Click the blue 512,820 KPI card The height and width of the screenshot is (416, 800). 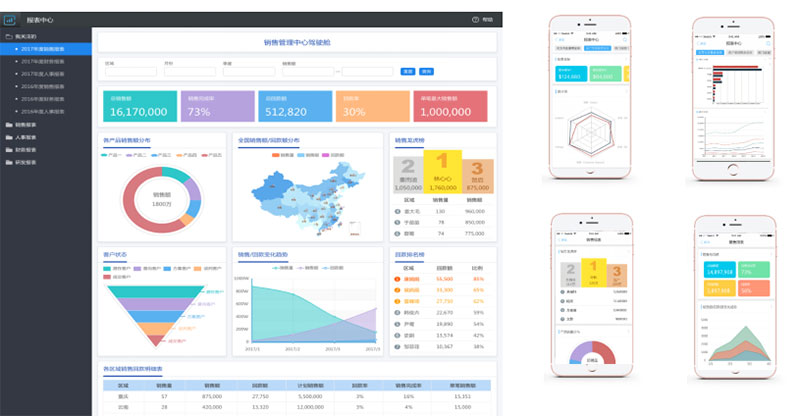pos(295,106)
